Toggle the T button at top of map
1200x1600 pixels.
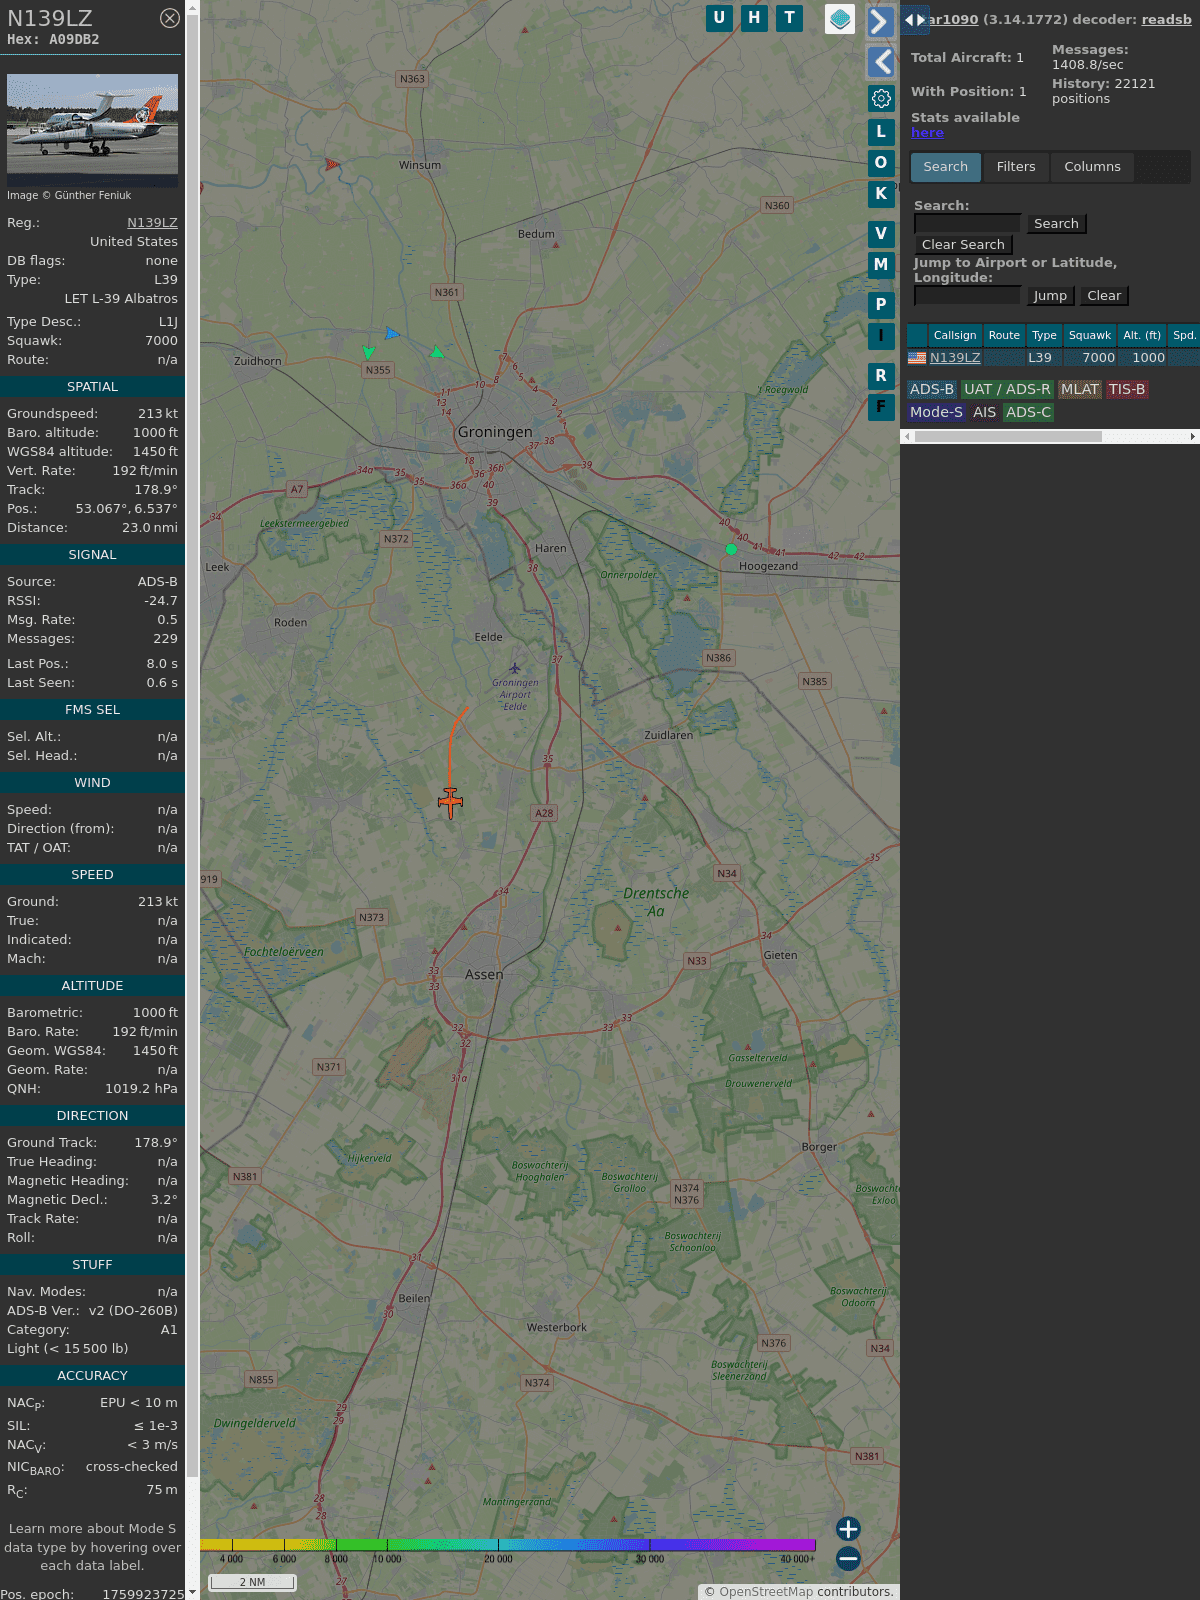pos(790,18)
